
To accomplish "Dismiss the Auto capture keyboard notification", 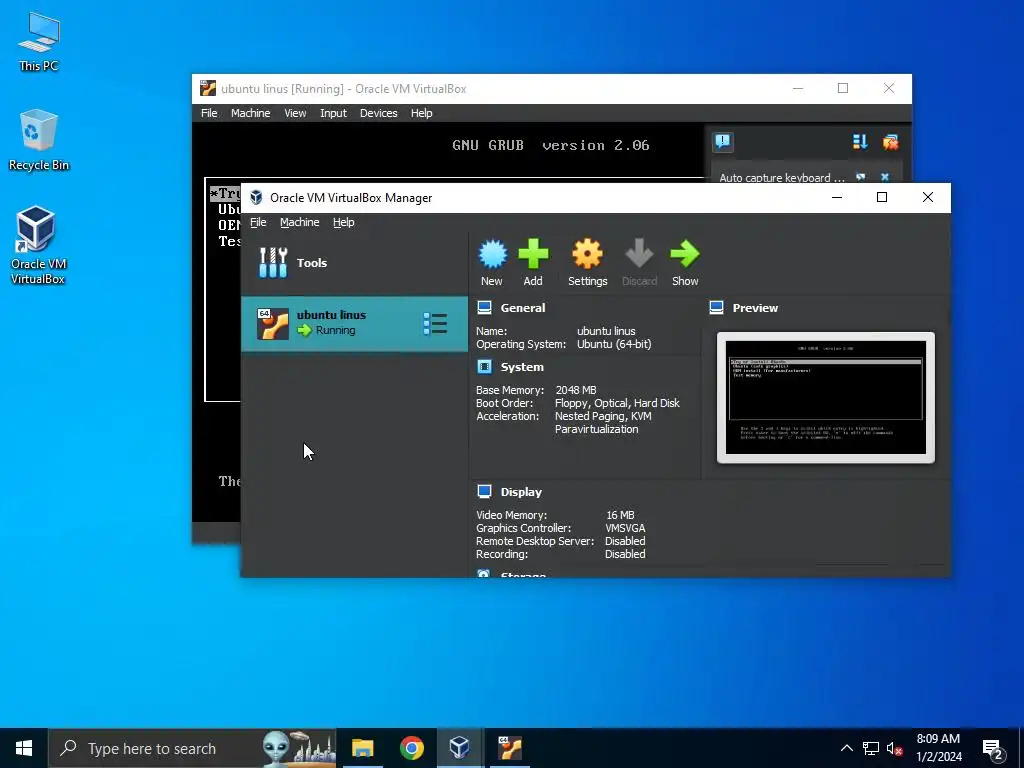I will point(885,177).
